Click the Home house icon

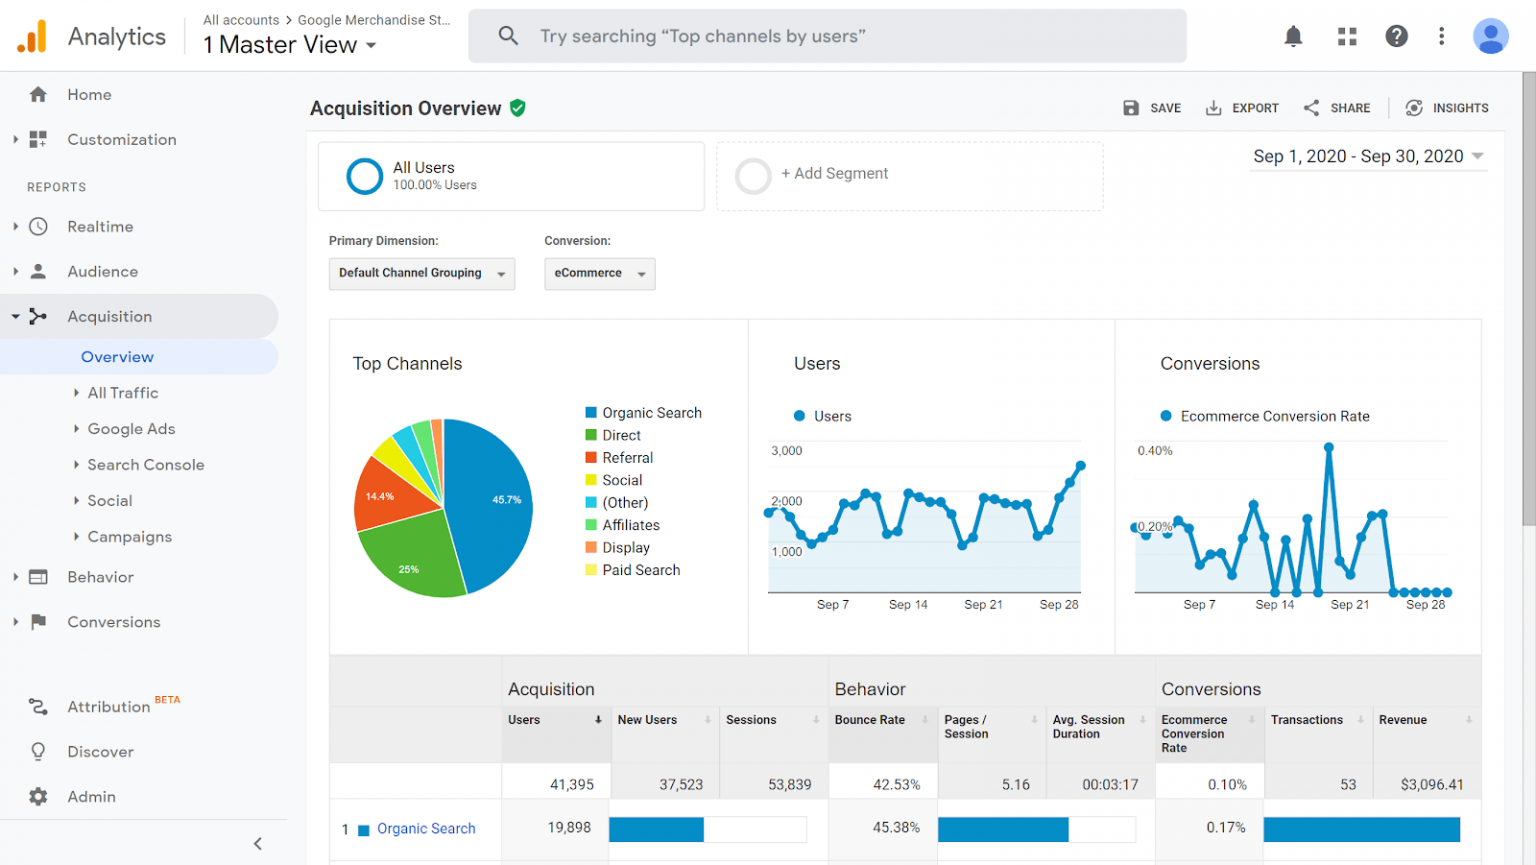click(x=38, y=94)
